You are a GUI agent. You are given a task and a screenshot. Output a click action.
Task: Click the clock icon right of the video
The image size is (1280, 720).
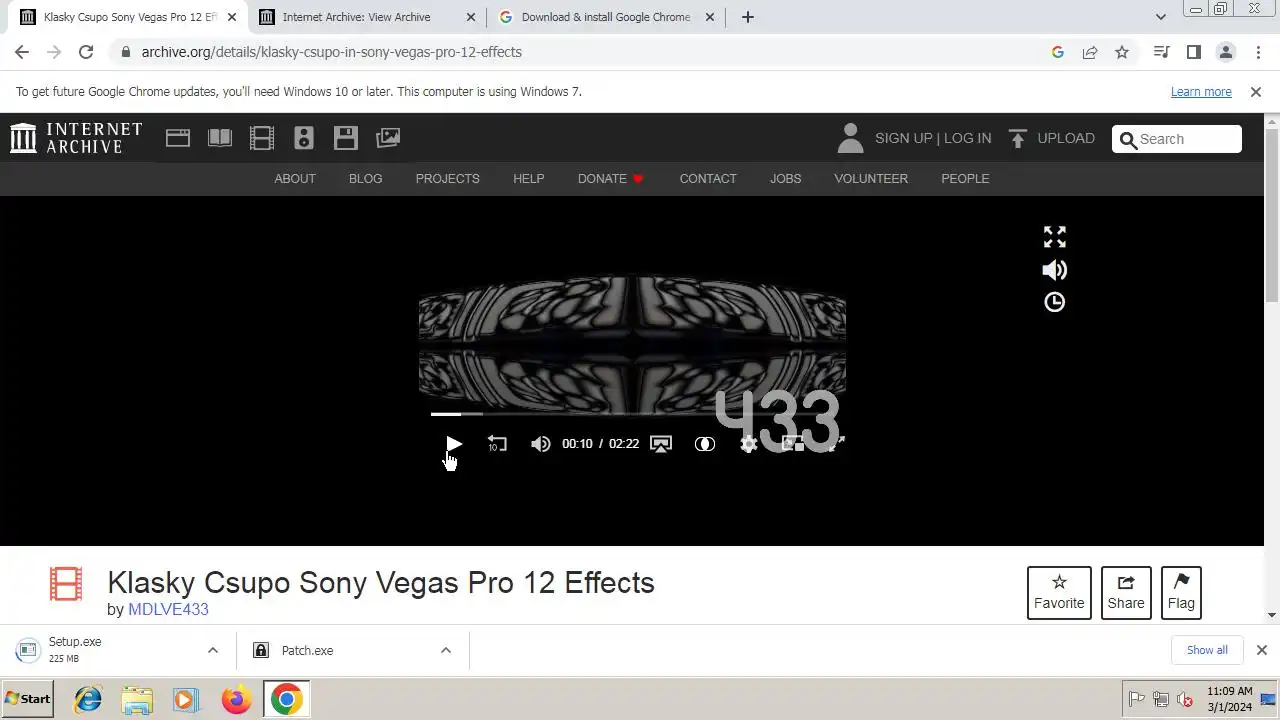tap(1055, 302)
